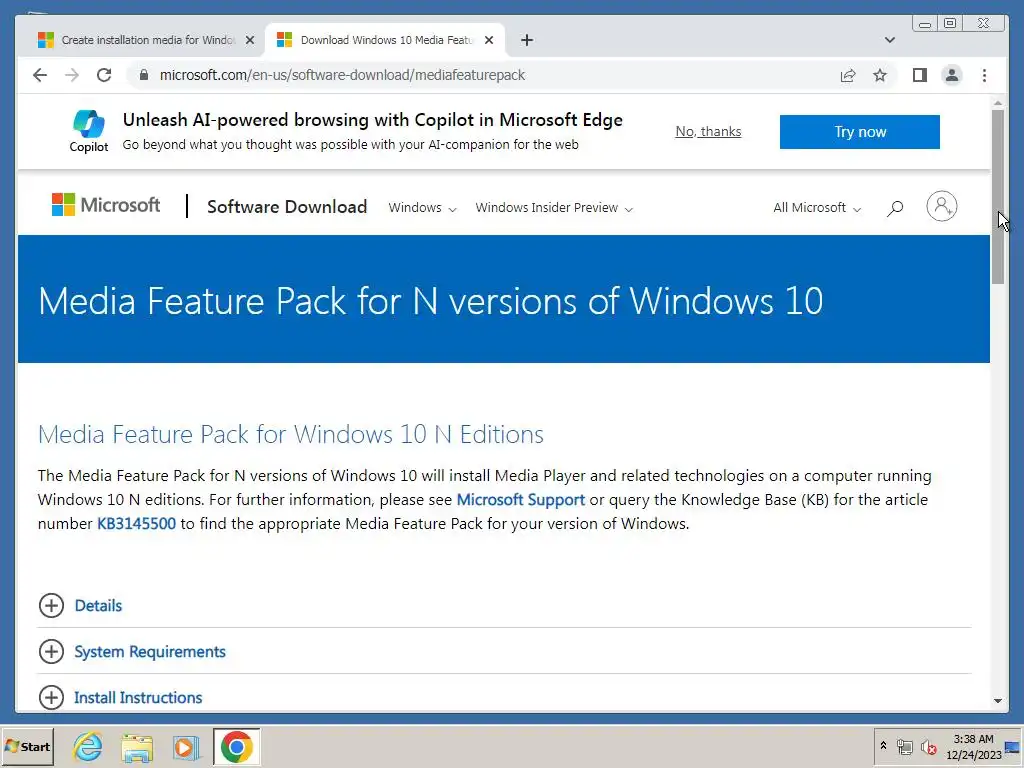Expand the System Requirements section

132,651
